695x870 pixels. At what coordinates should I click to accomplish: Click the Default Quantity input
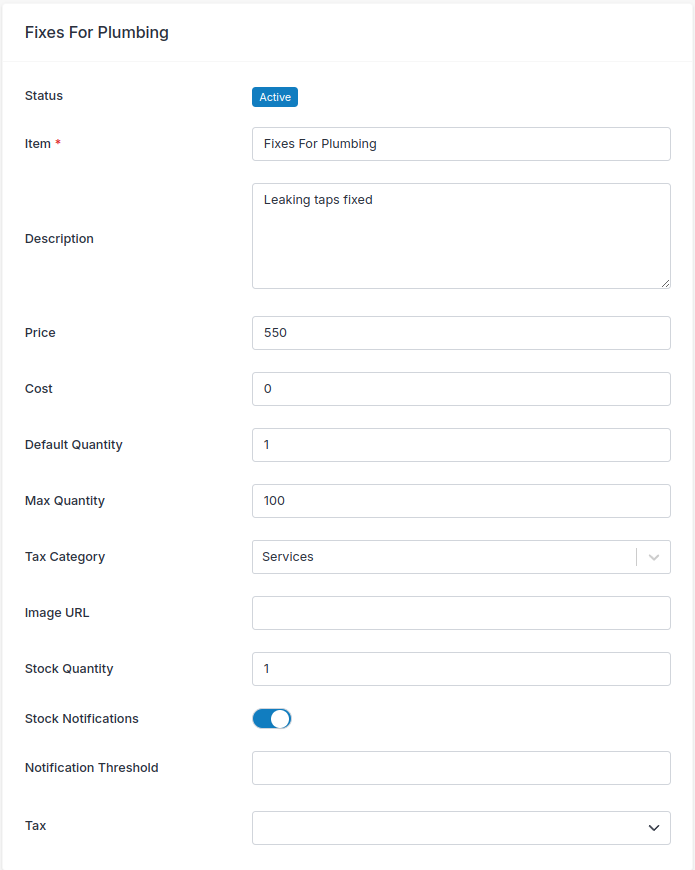click(x=461, y=445)
